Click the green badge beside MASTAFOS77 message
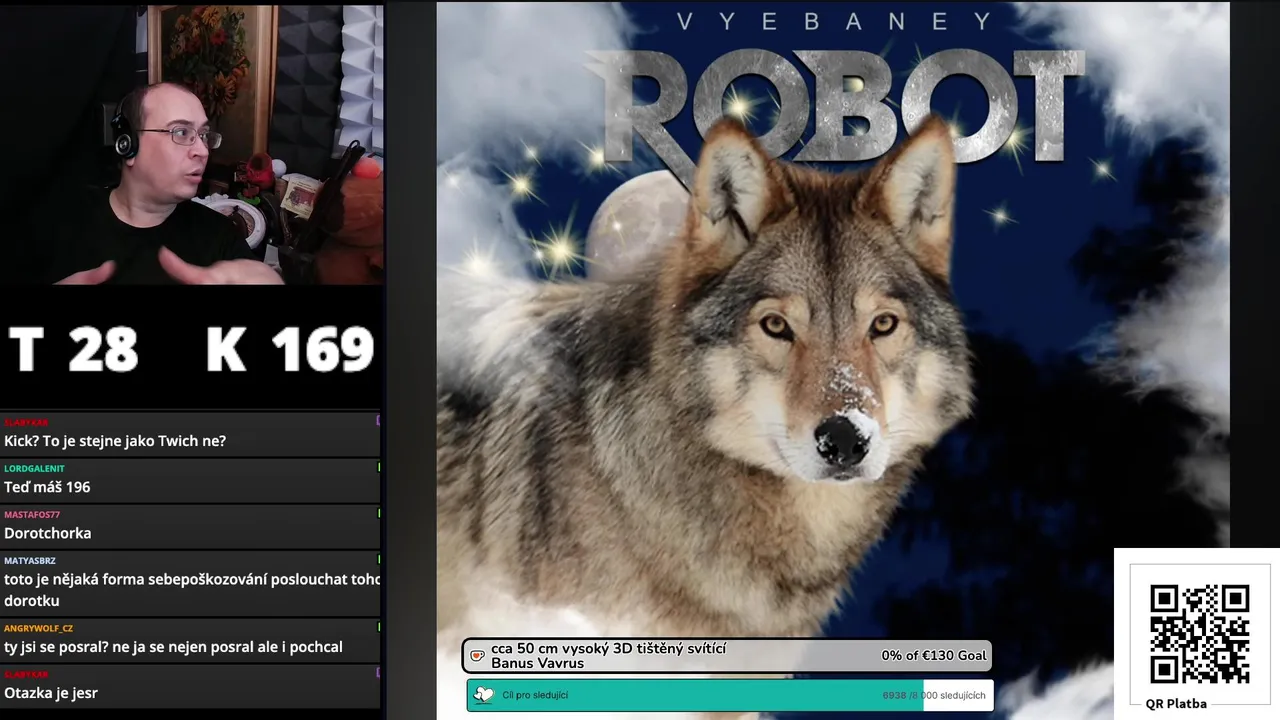Image resolution: width=1280 pixels, height=720 pixels. (x=378, y=513)
